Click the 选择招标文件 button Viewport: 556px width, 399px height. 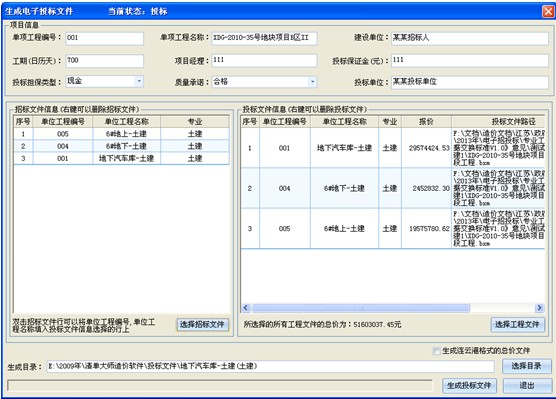[202, 325]
